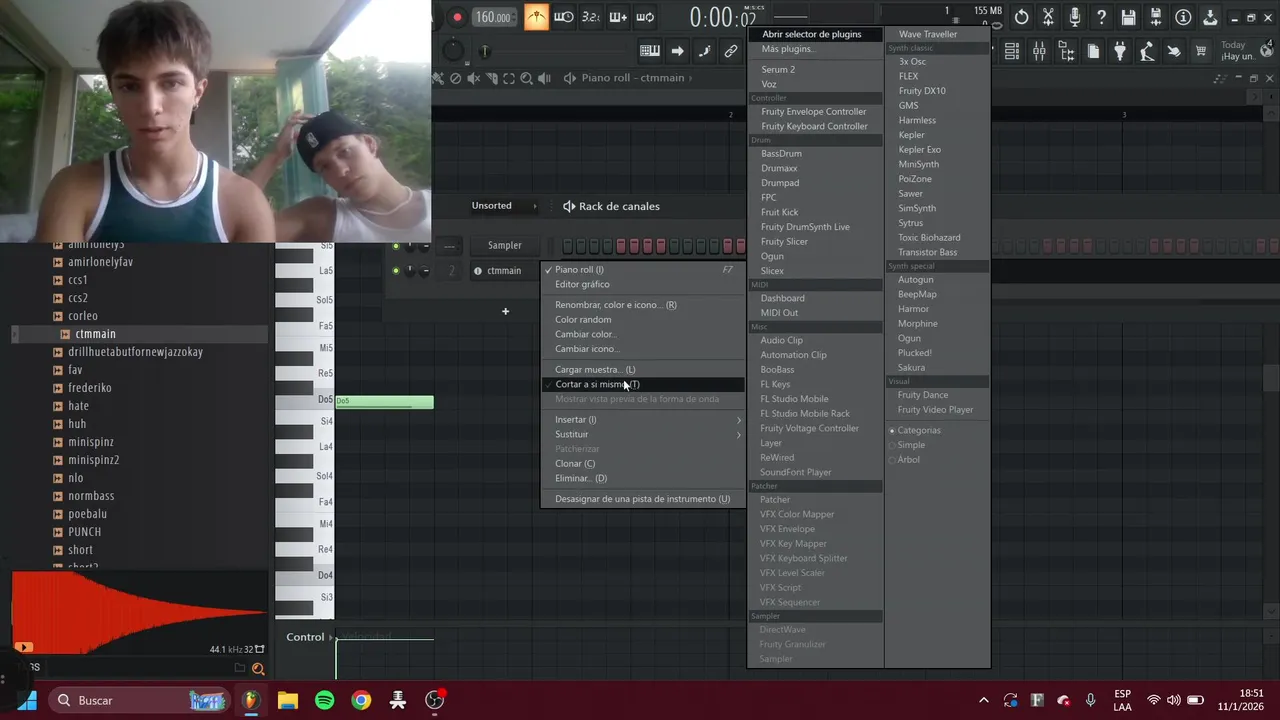The image size is (1280, 720).
Task: Select the piano roll zoom magnifier tool
Action: (x=527, y=78)
